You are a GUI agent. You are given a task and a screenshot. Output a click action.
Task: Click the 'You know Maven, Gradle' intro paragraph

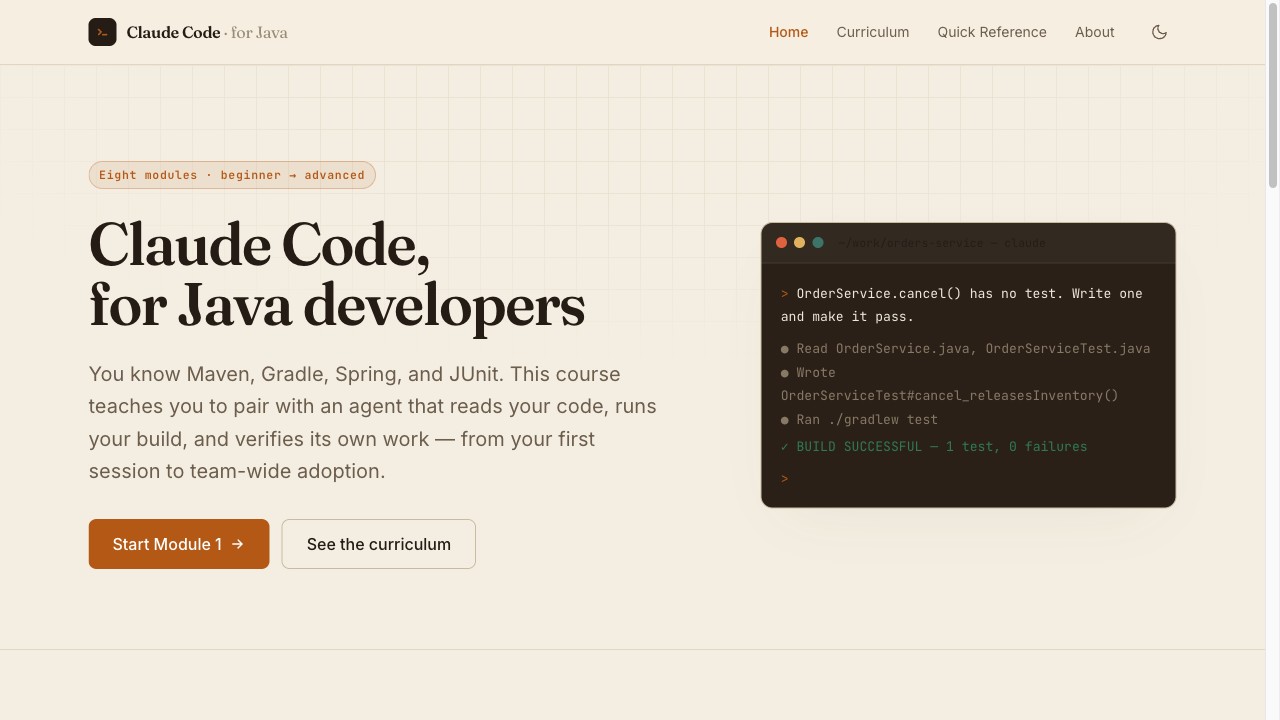373,422
